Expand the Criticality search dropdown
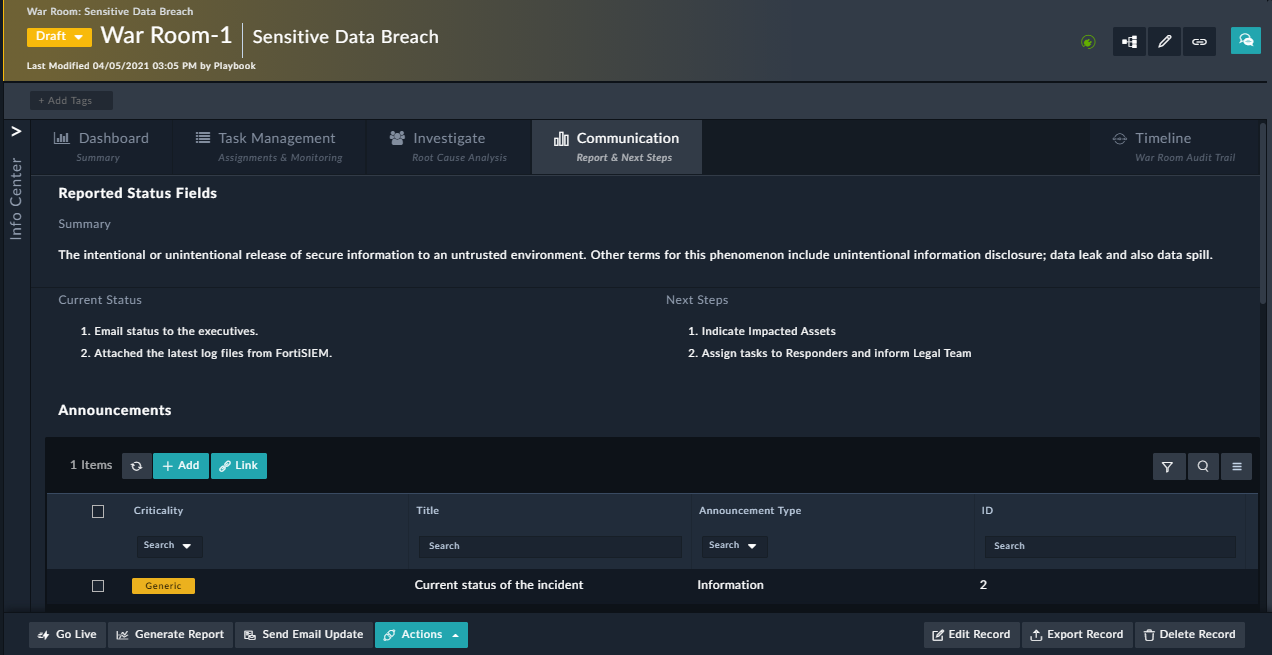 (x=169, y=546)
